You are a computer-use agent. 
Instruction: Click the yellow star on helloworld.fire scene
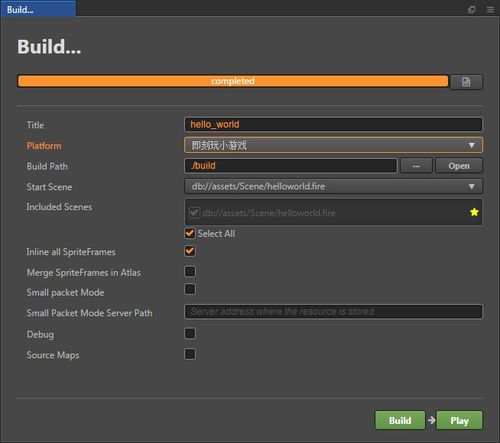pos(474,212)
